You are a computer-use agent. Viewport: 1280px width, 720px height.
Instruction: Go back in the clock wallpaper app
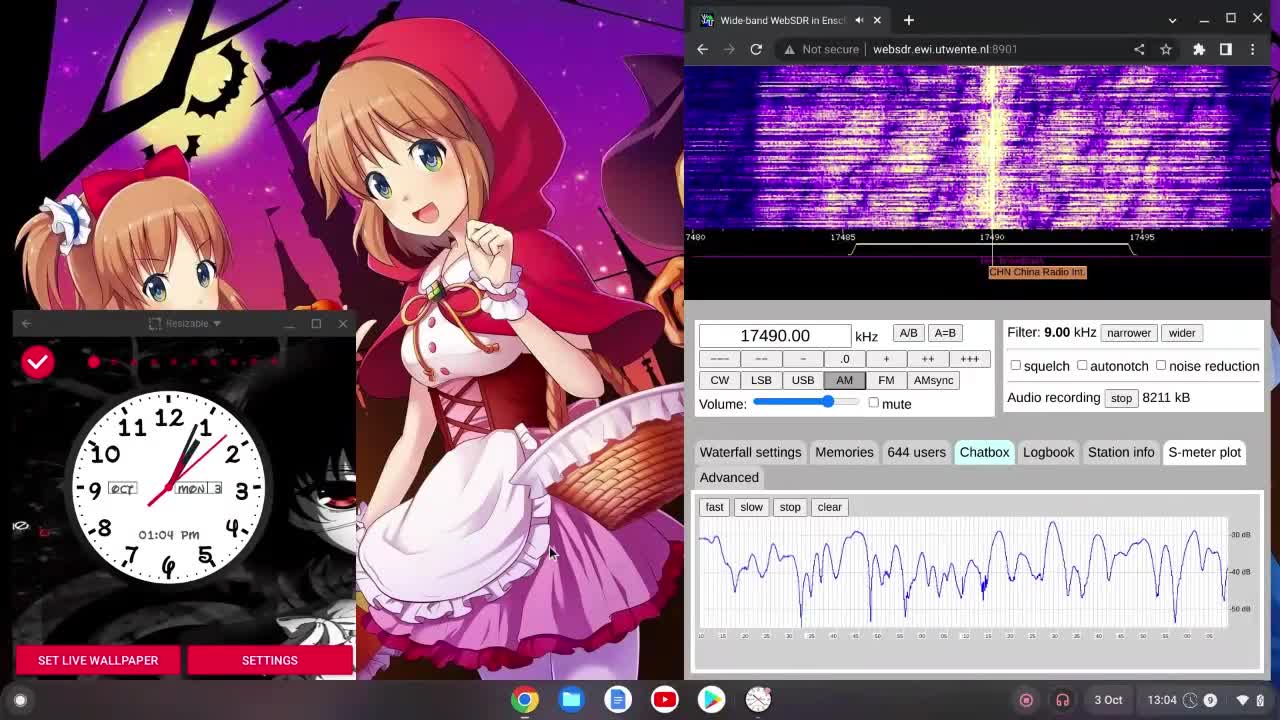[x=26, y=323]
